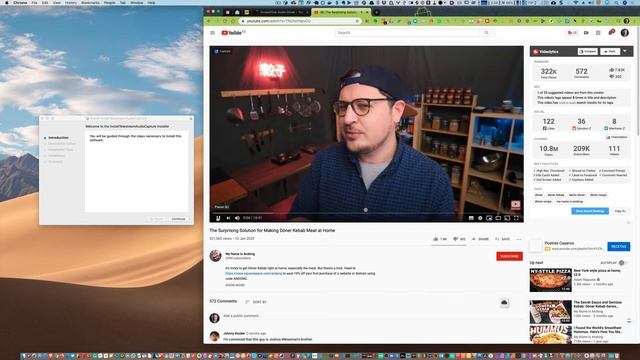This screenshot has height=360, width=640.
Task: Click the 'döner' tag chip
Action: tap(539, 195)
